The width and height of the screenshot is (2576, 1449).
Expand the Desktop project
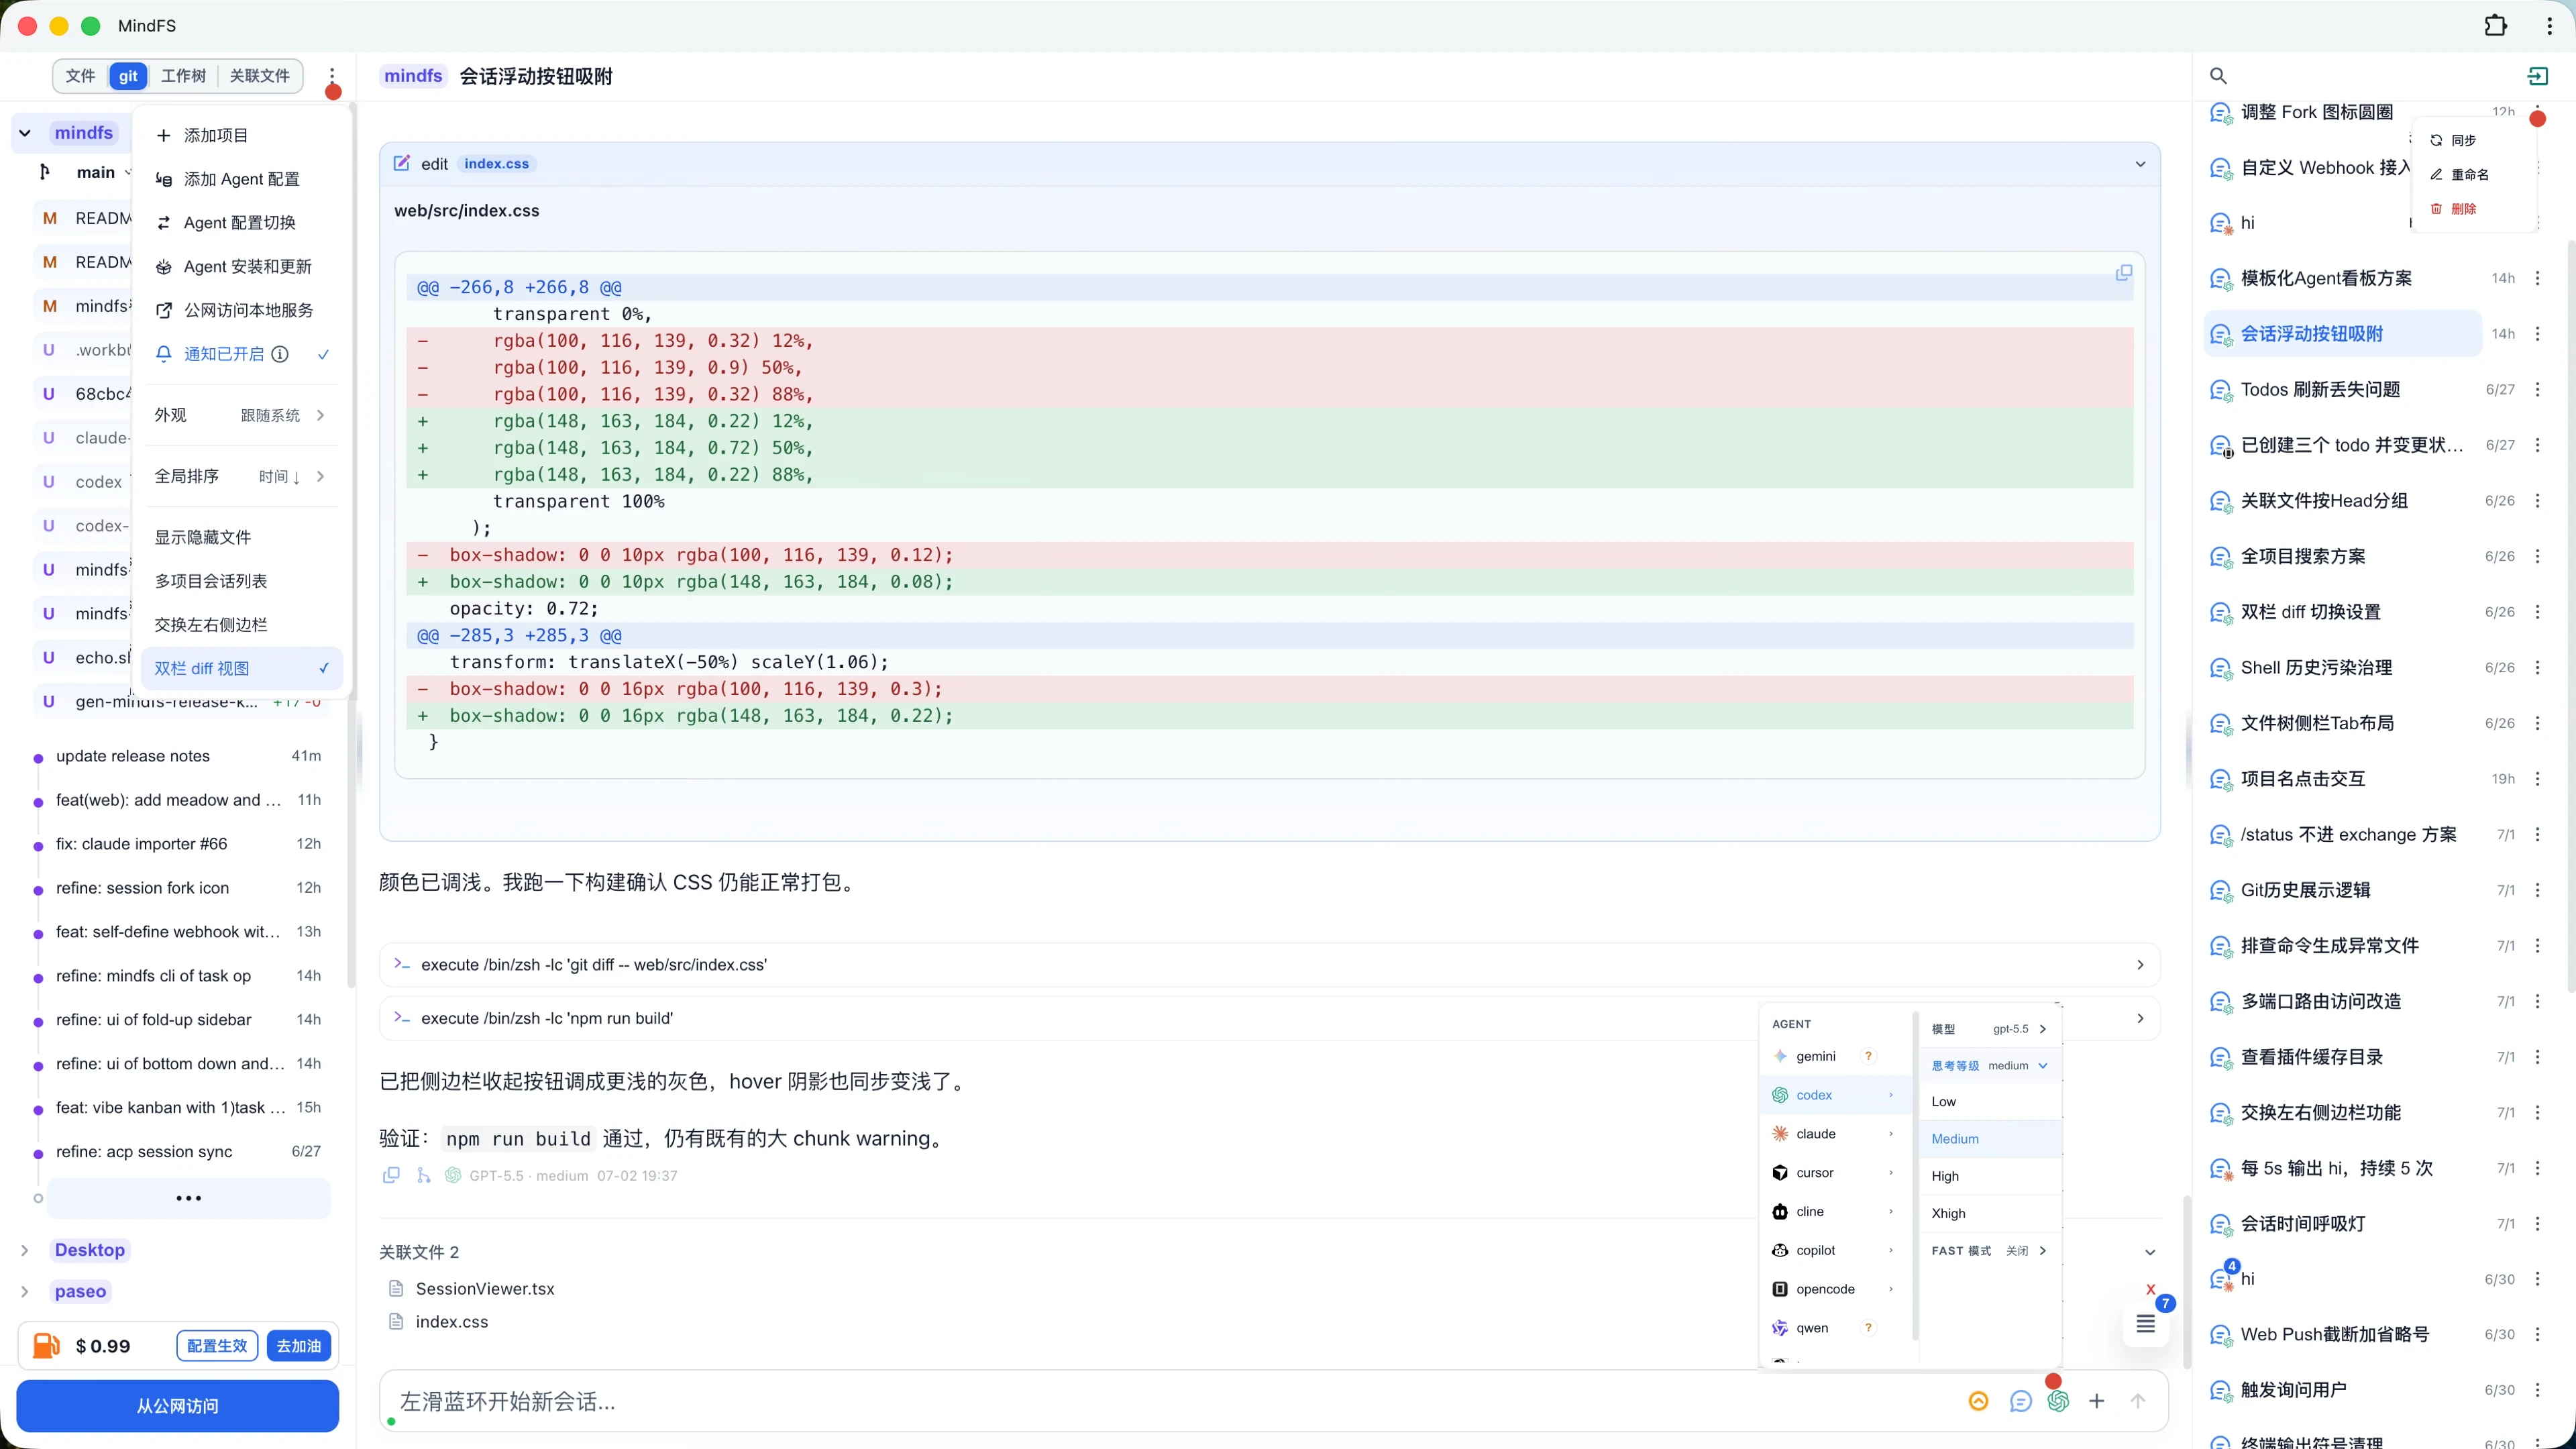click(x=25, y=1250)
